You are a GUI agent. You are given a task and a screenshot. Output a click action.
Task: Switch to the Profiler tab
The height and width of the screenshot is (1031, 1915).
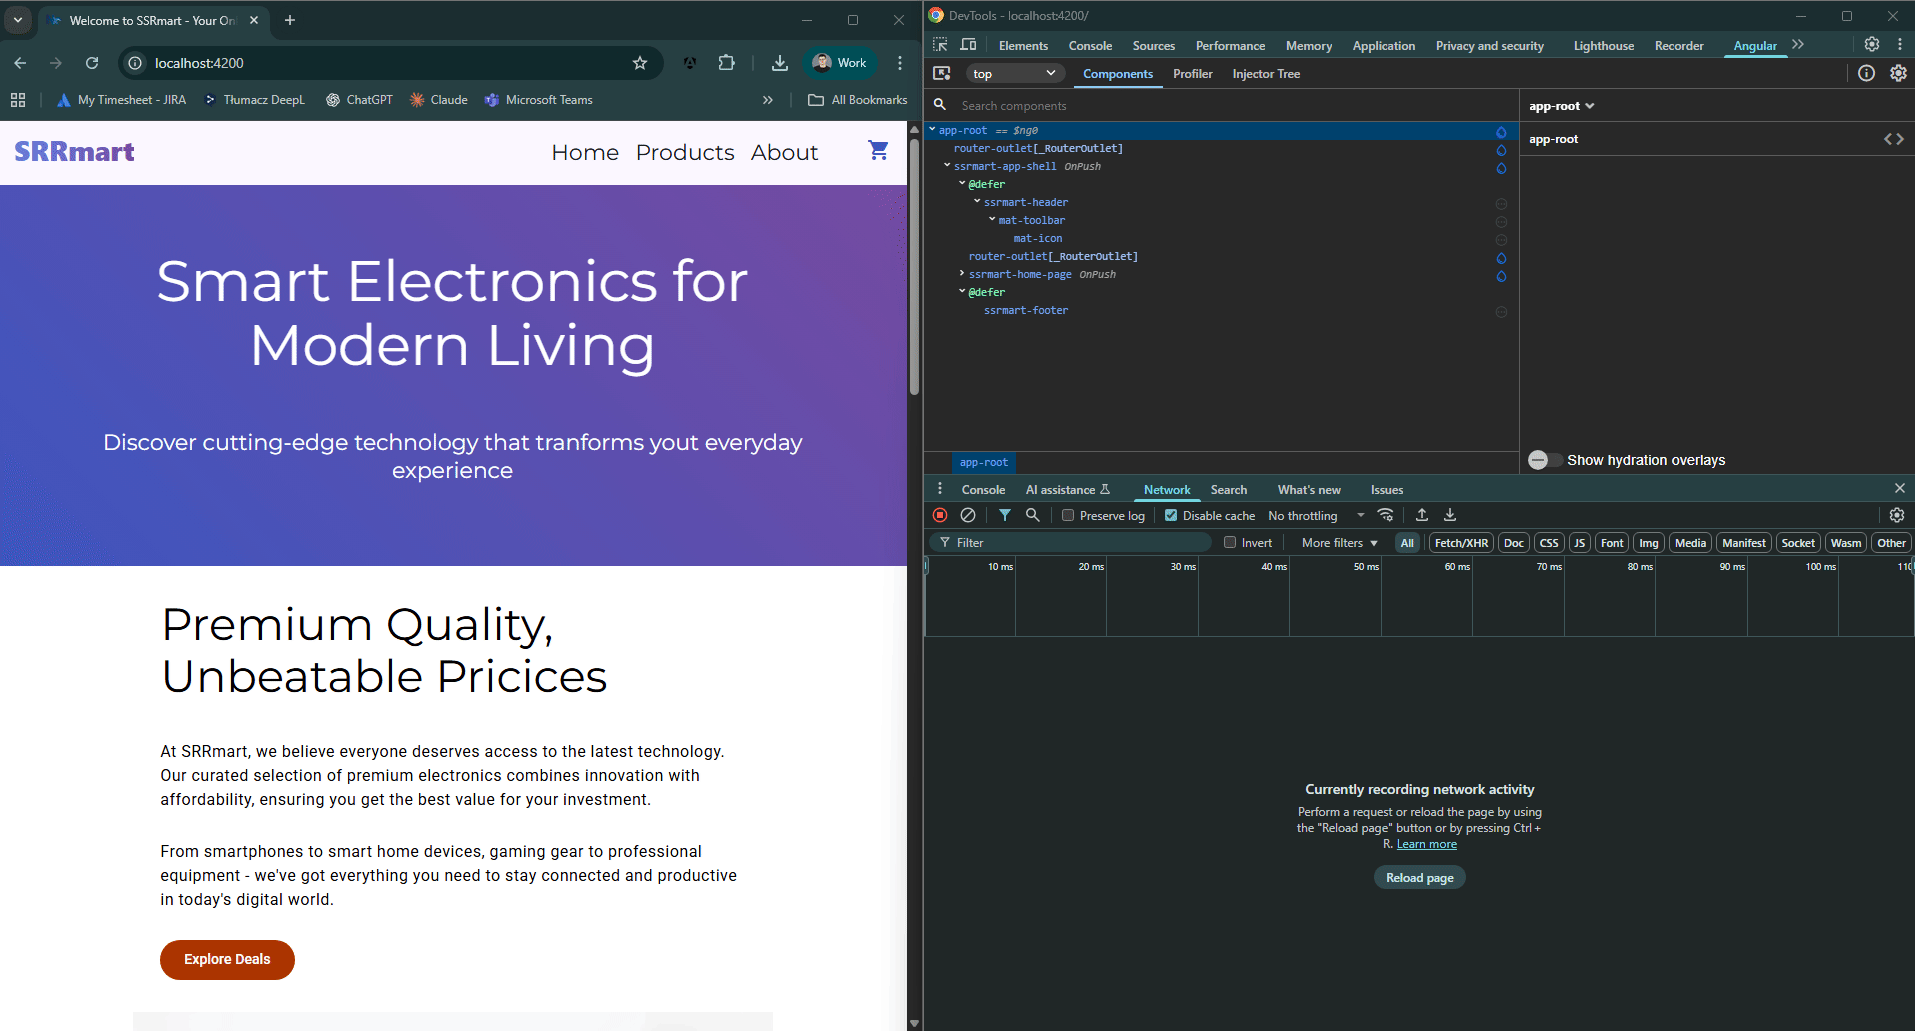tap(1192, 74)
